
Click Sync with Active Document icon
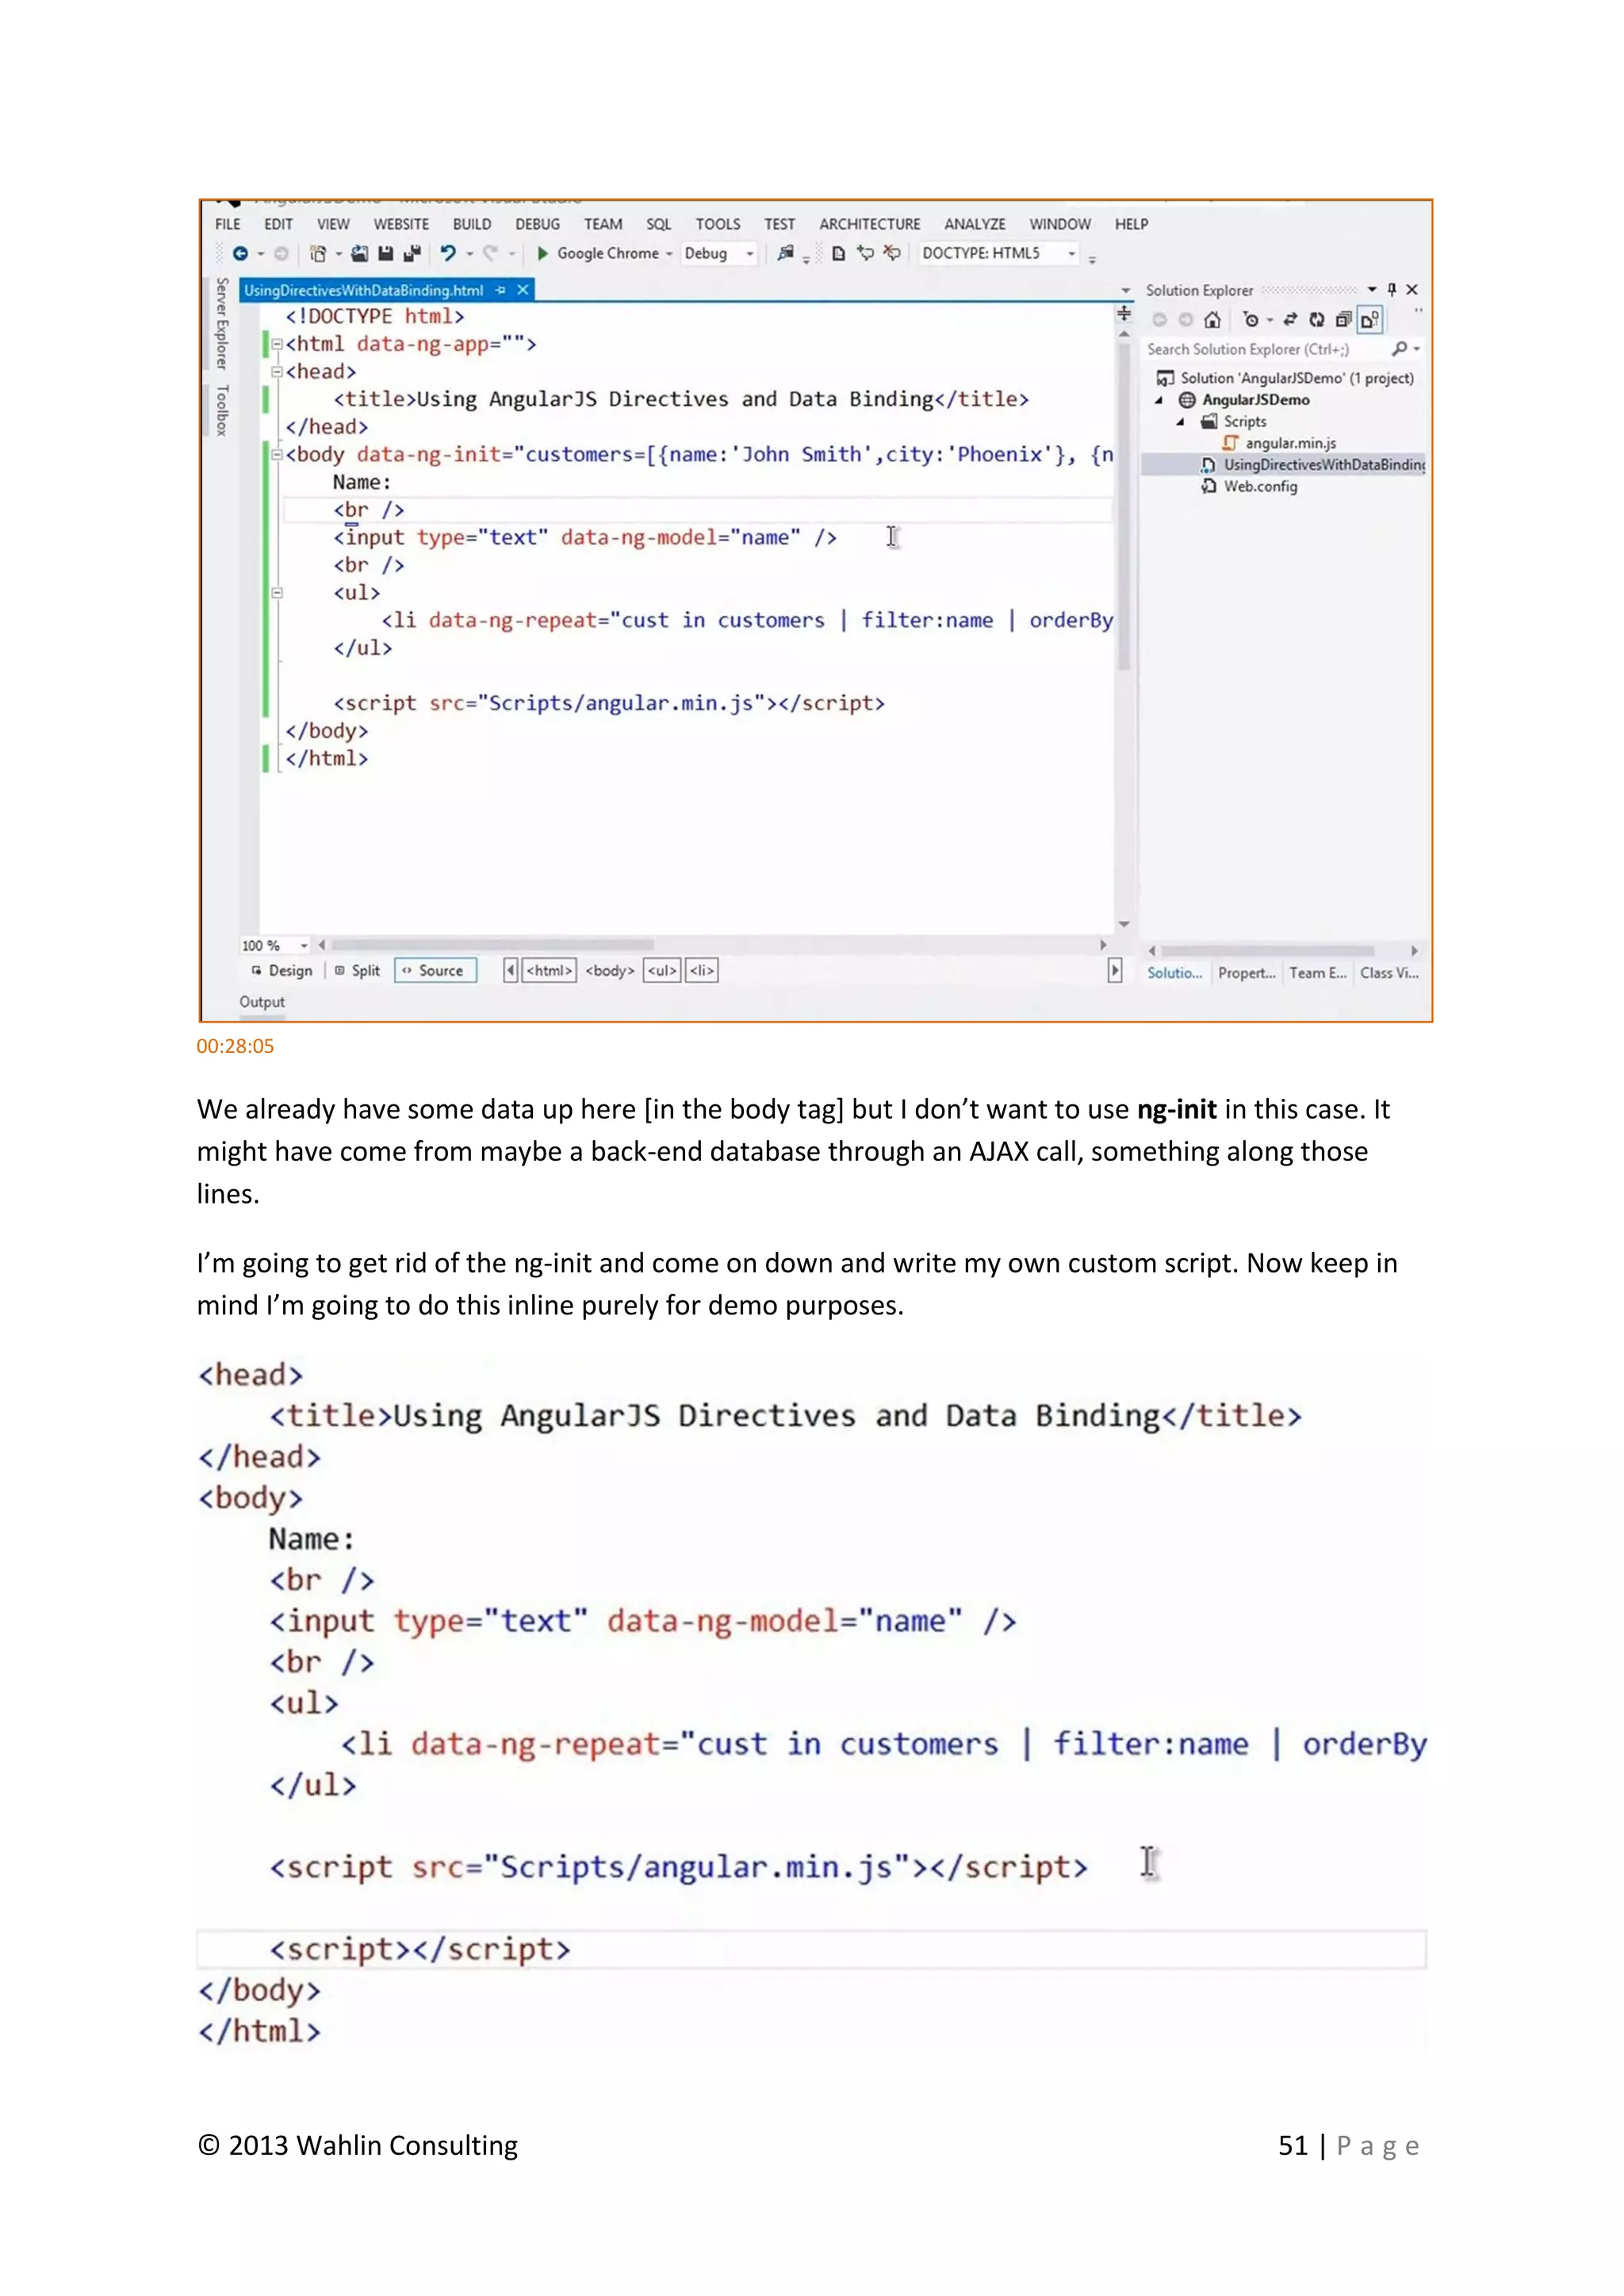(x=1290, y=320)
